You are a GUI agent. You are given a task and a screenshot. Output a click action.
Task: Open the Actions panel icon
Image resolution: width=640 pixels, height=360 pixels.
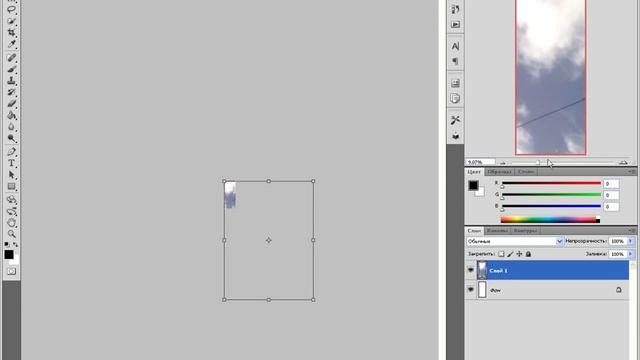456,24
